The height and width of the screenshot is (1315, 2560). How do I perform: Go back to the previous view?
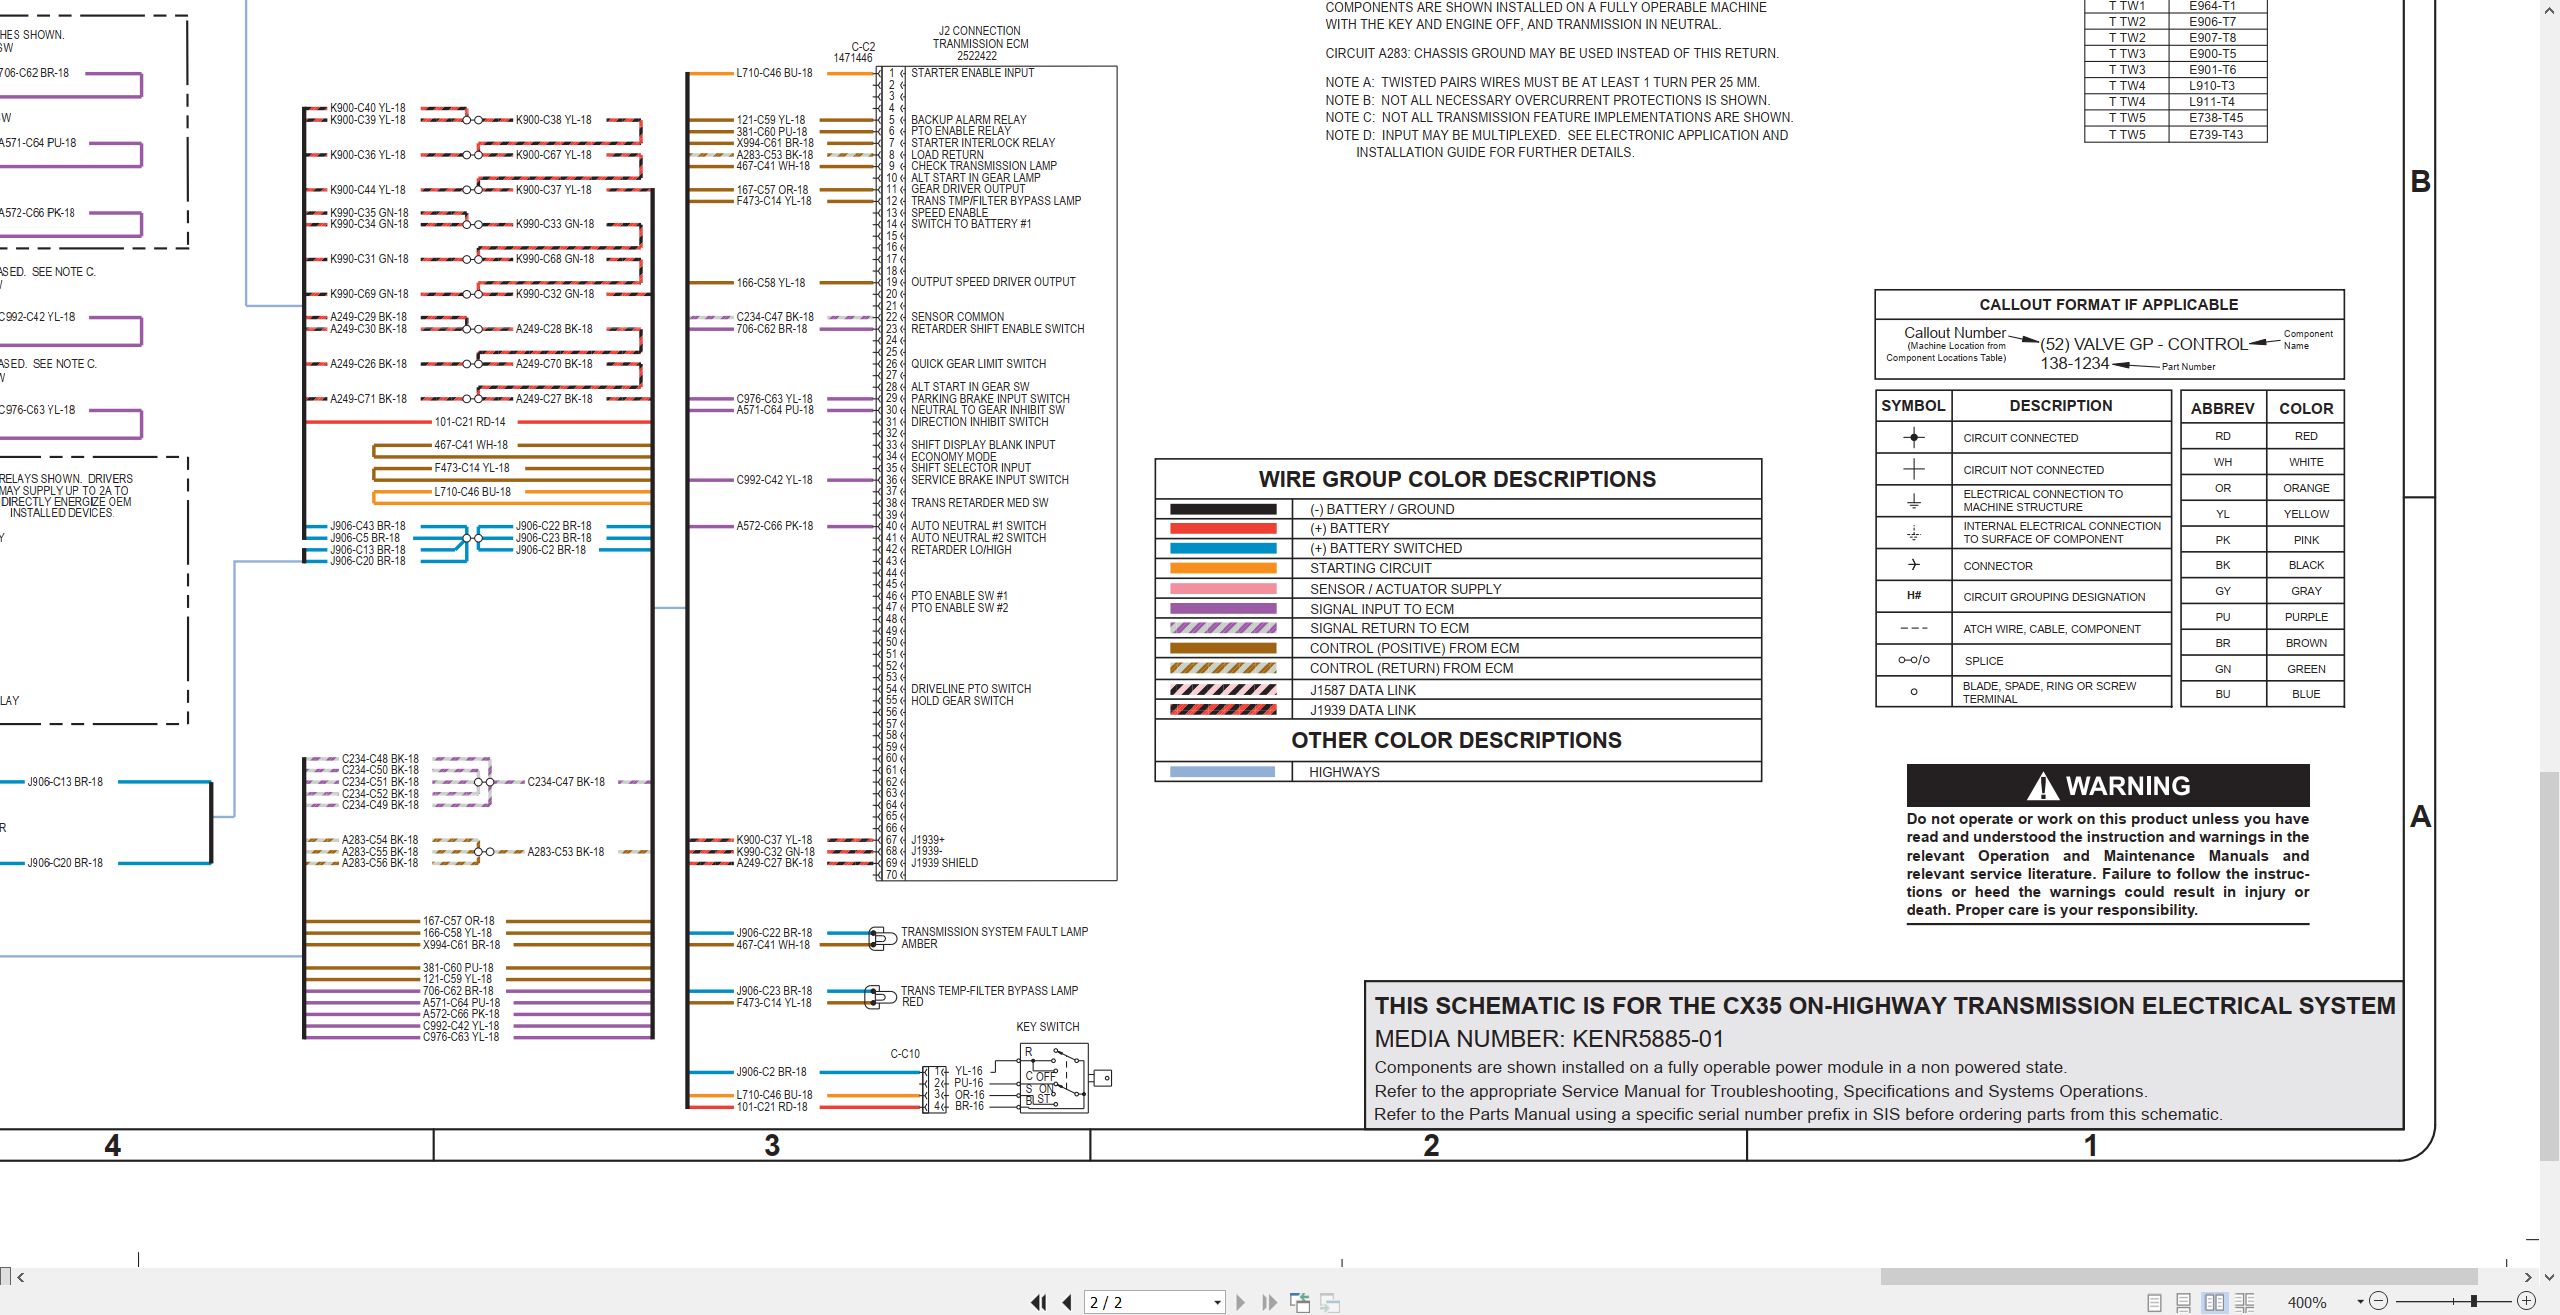[1300, 1302]
